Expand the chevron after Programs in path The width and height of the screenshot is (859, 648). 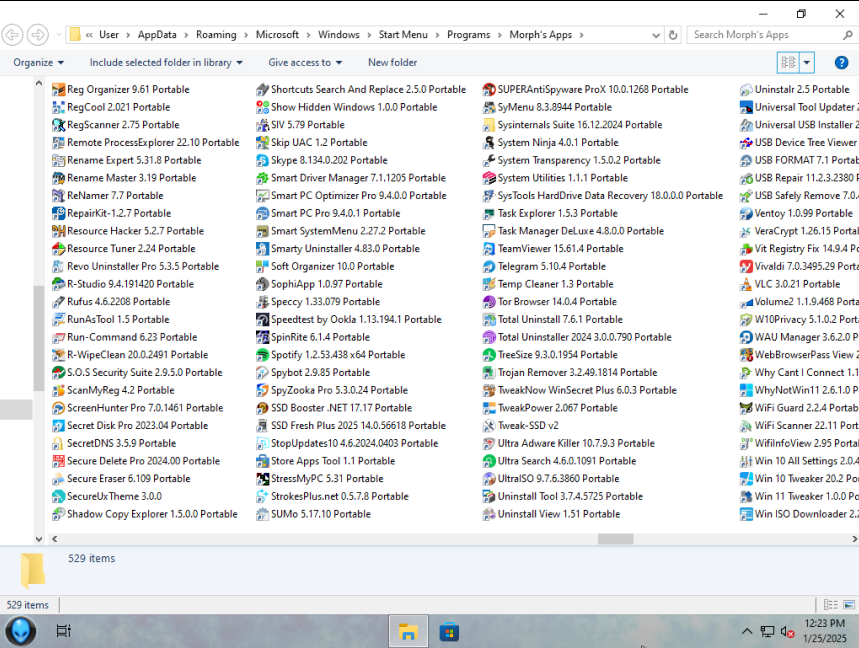[500, 35]
